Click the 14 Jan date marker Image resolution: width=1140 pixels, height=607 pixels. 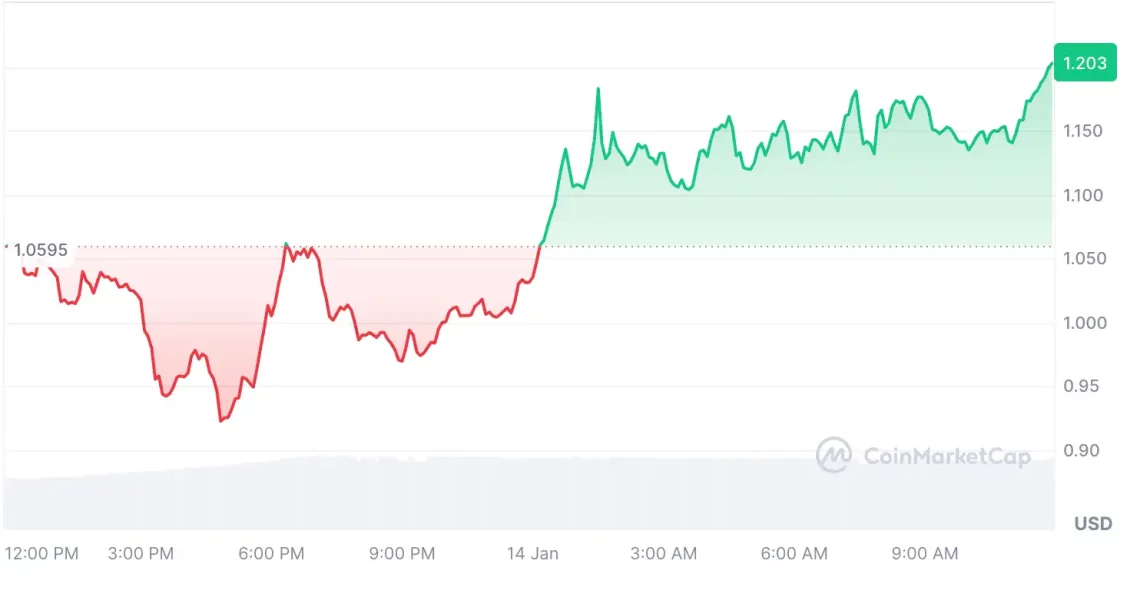[532, 553]
